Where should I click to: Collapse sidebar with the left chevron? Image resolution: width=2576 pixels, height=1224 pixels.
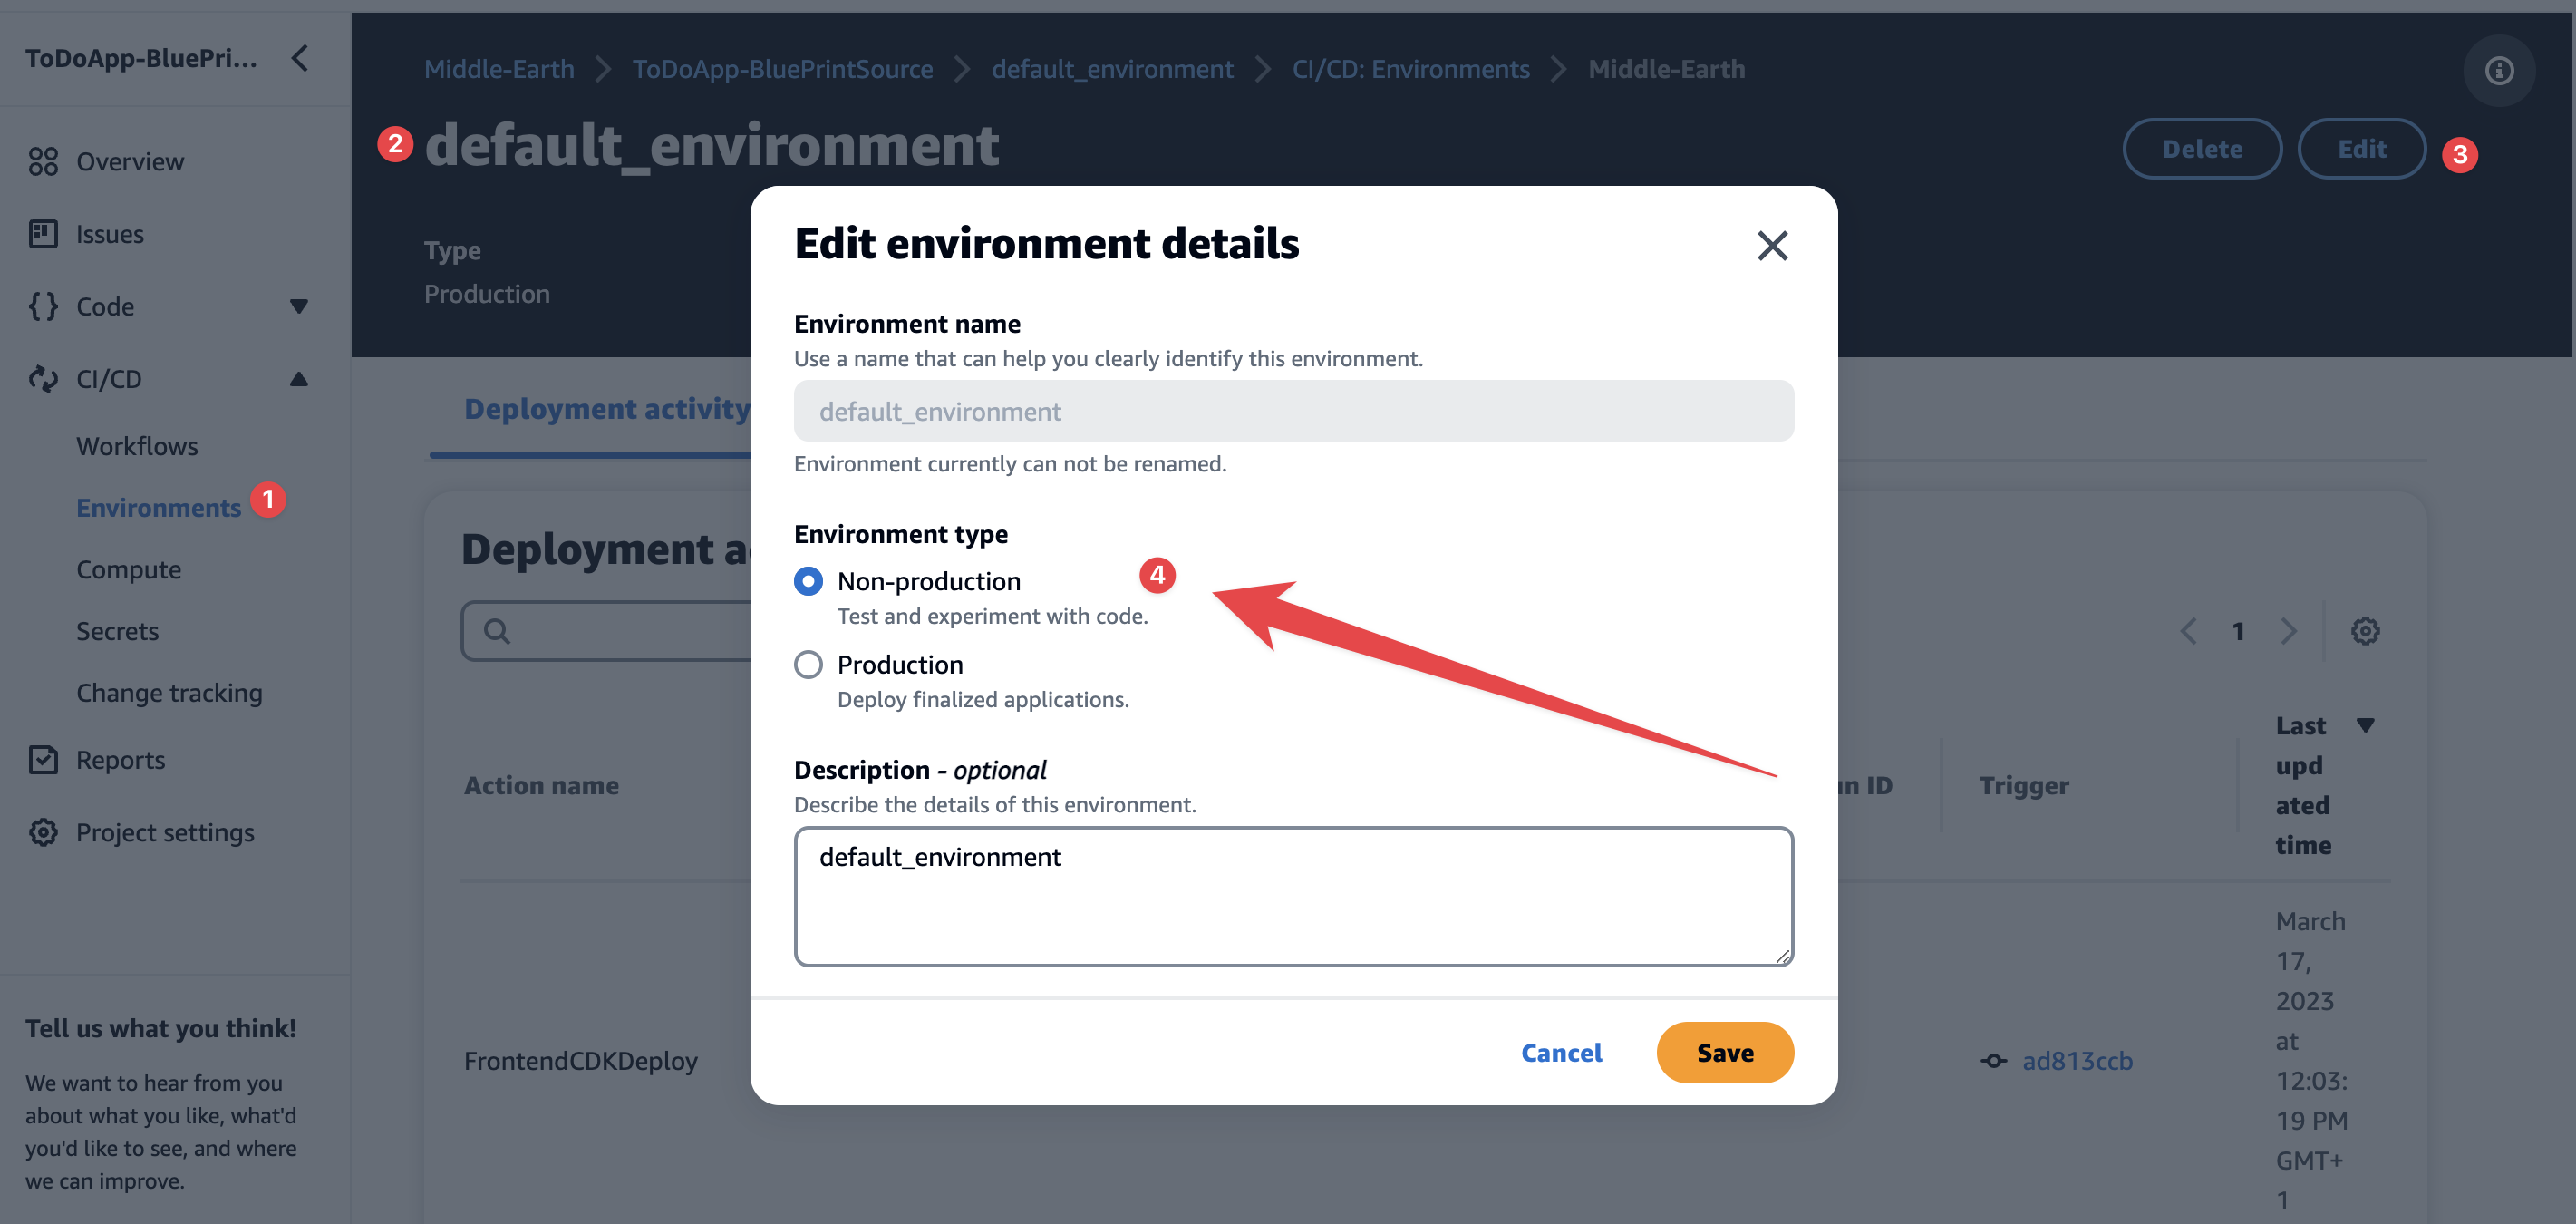click(300, 58)
